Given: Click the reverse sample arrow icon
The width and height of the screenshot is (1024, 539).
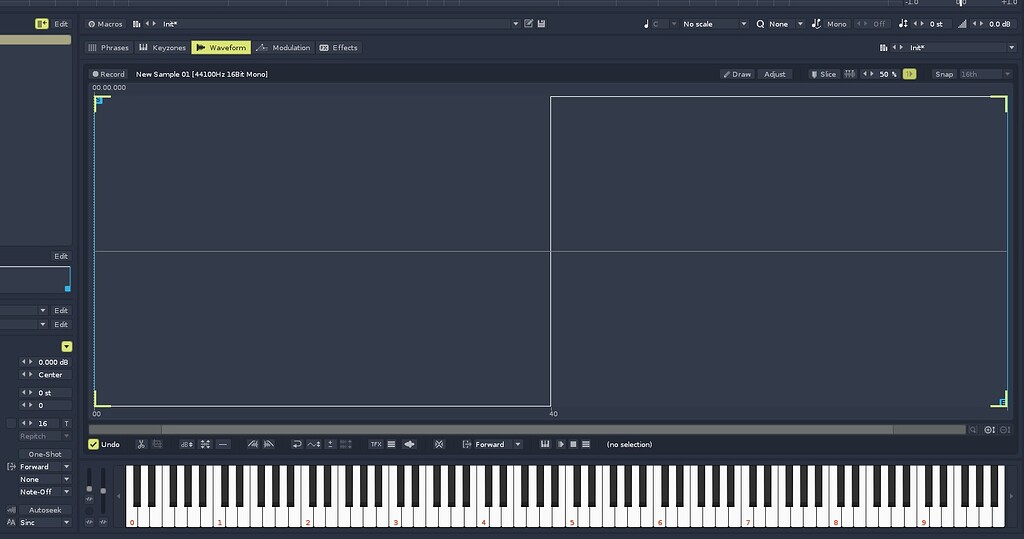Looking at the screenshot, I should pyautogui.click(x=296, y=444).
